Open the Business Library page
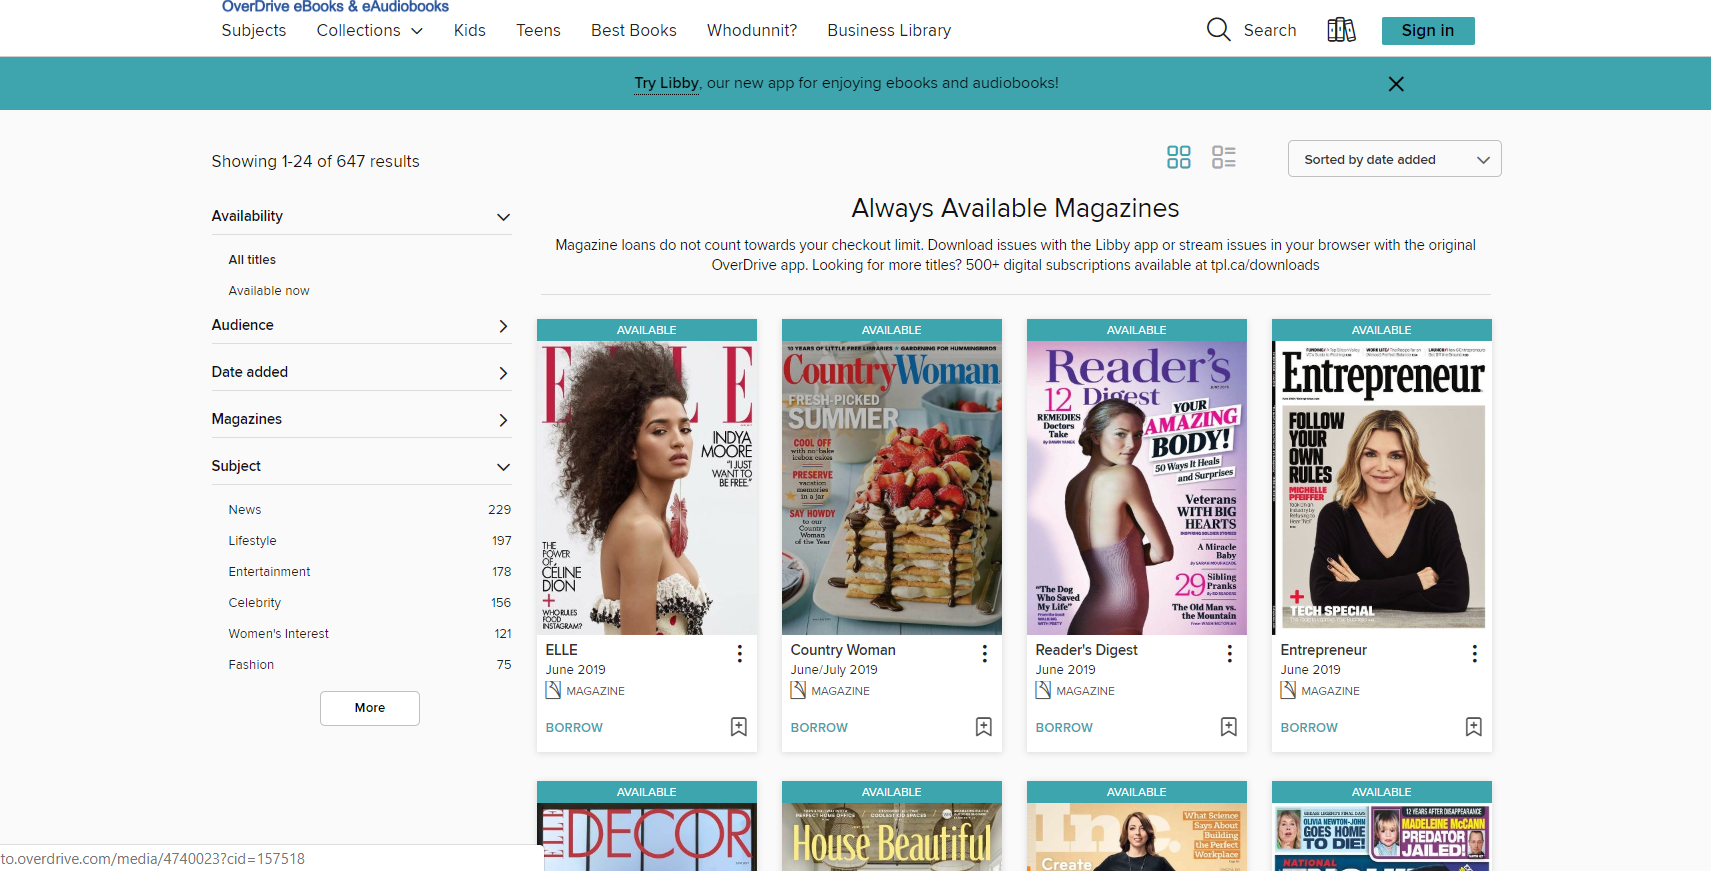 point(889,30)
